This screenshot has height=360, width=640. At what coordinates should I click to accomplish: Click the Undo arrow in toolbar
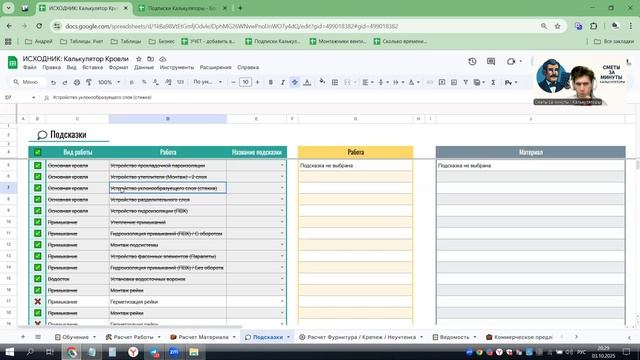tap(53, 82)
